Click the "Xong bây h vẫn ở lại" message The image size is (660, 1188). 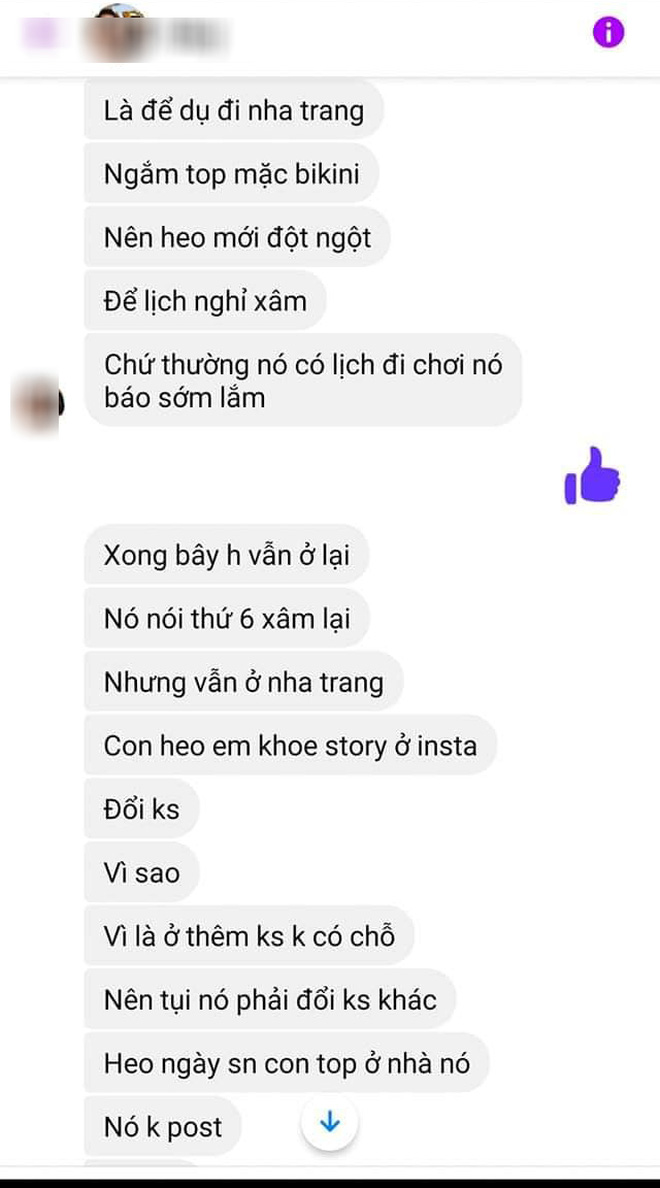point(227,555)
